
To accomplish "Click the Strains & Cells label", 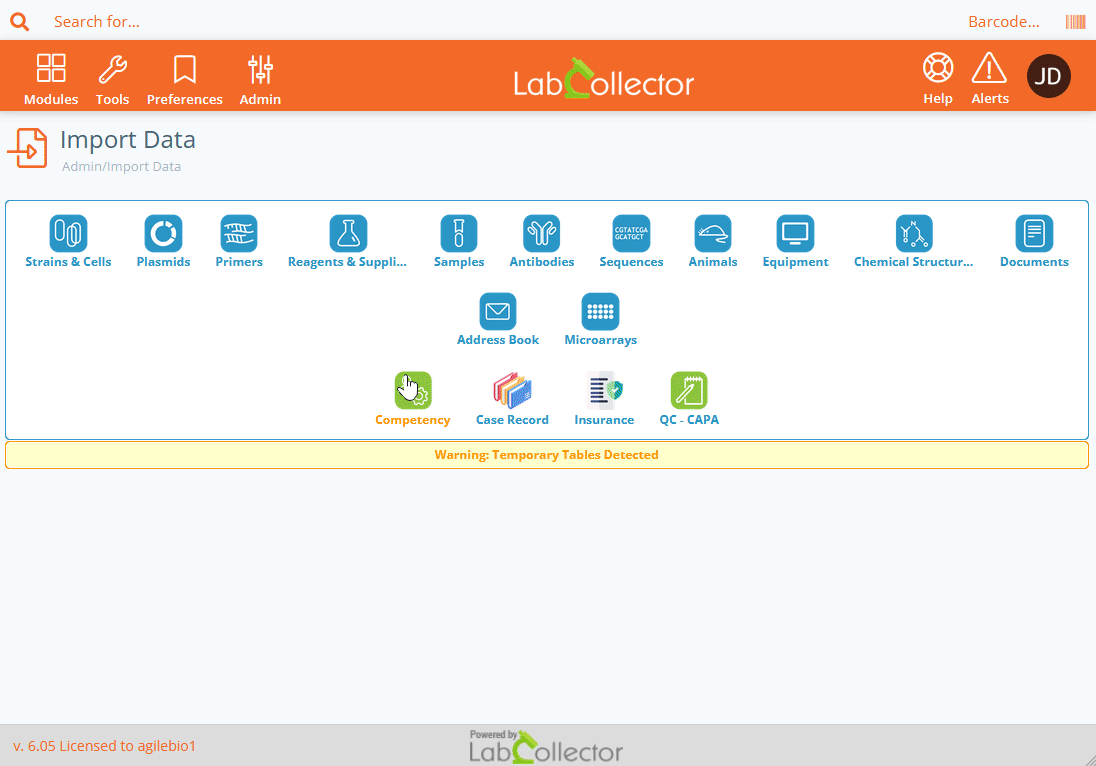I will pyautogui.click(x=68, y=261).
